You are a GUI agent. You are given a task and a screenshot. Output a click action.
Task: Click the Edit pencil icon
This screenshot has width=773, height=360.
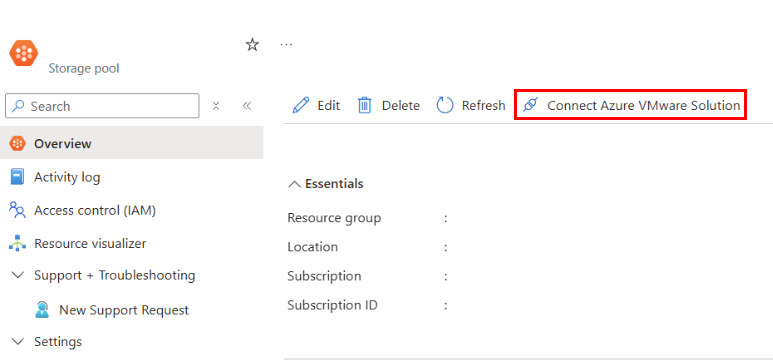(x=301, y=106)
